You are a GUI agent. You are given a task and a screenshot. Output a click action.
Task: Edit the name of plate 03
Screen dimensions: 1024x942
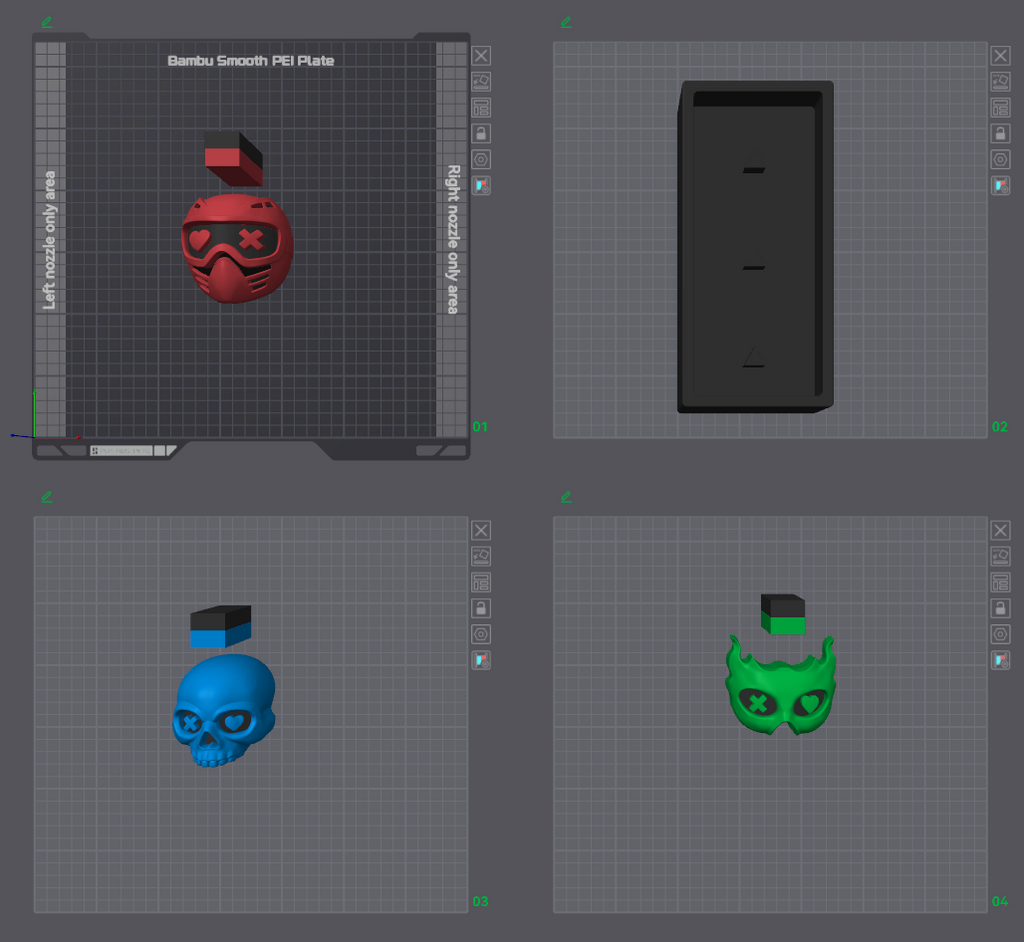click(46, 497)
